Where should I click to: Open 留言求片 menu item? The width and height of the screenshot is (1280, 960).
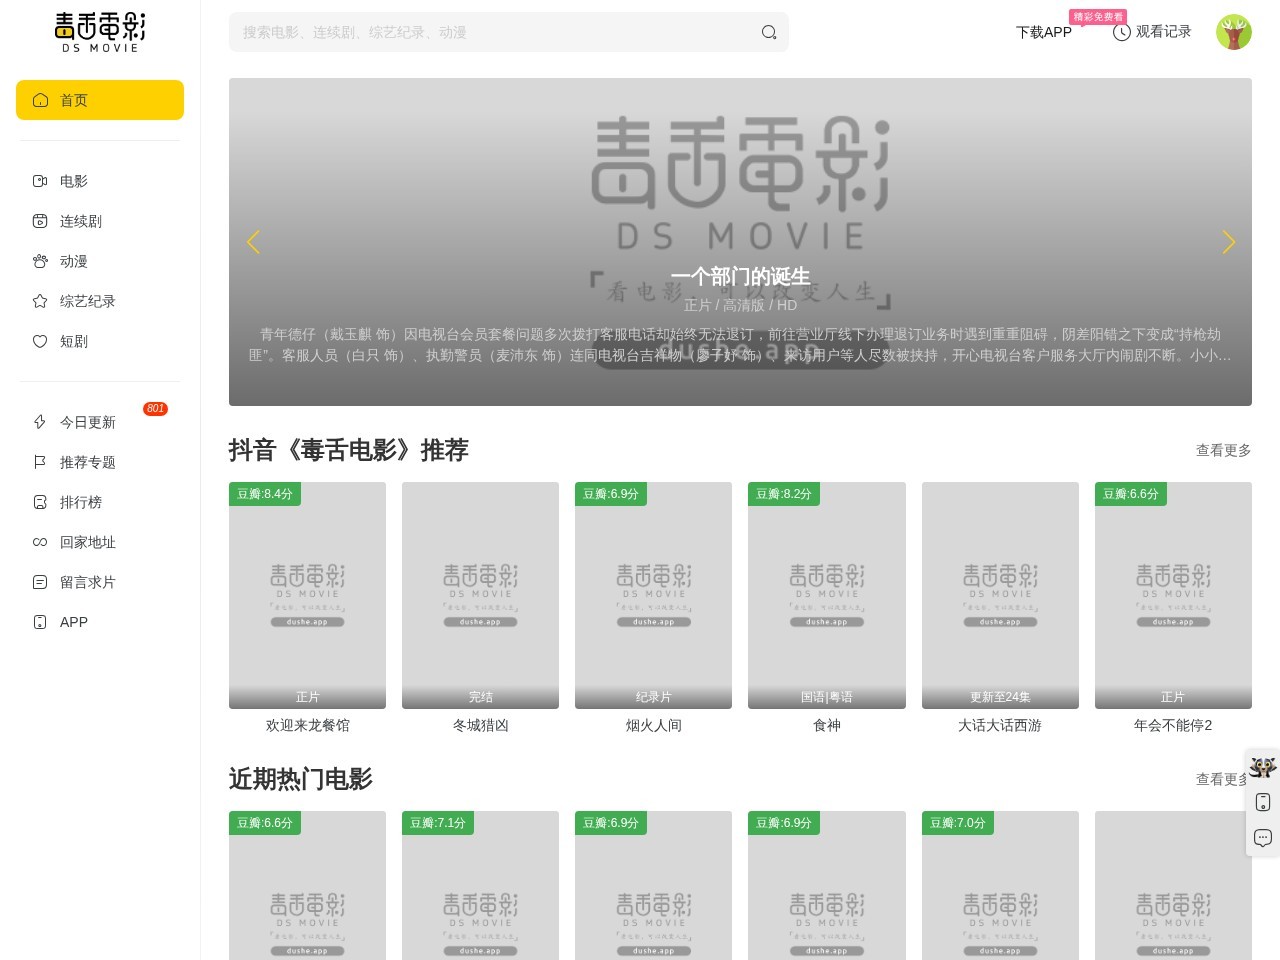click(100, 582)
